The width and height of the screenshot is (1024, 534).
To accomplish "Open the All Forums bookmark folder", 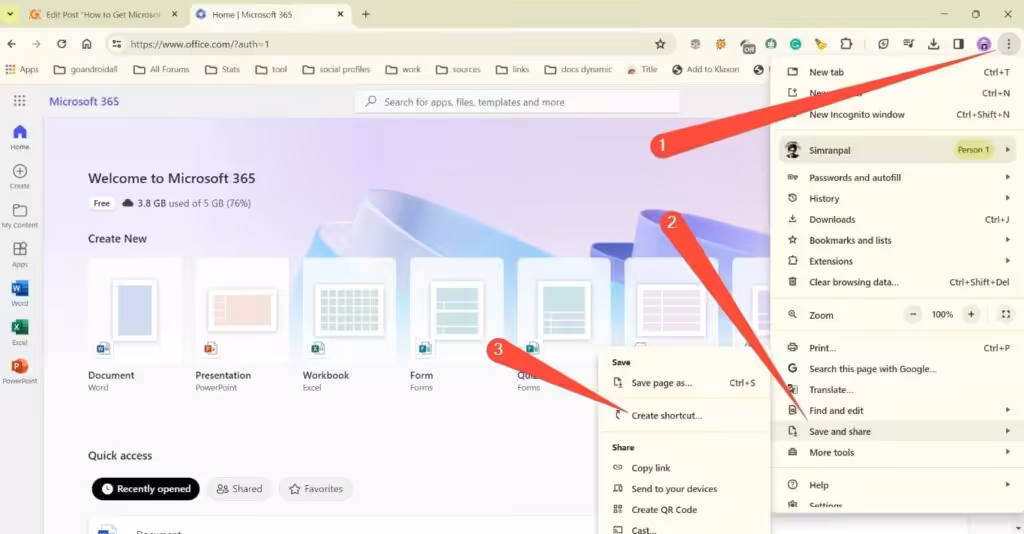I will pos(161,69).
